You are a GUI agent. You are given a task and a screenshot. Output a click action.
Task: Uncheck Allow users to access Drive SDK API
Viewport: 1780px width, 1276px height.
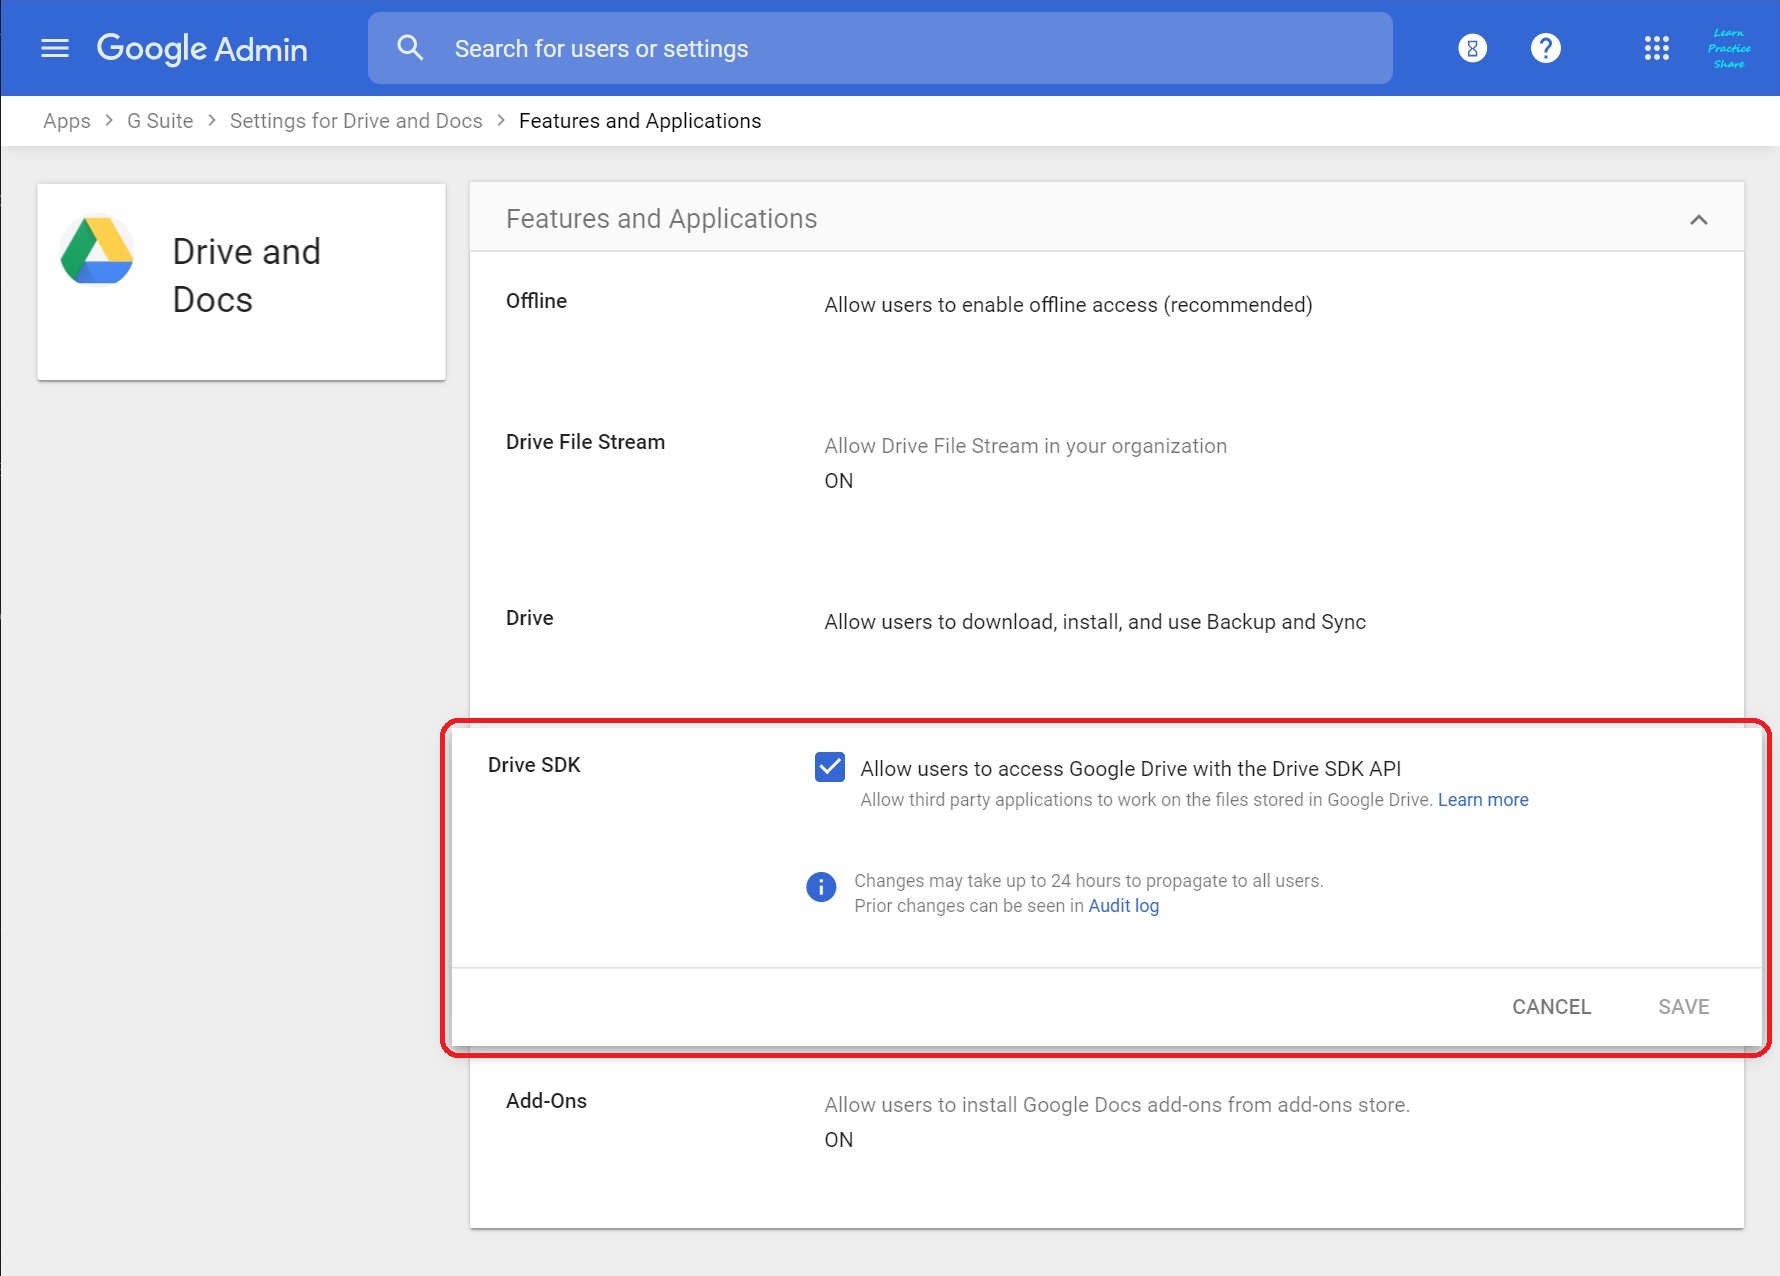pos(830,767)
